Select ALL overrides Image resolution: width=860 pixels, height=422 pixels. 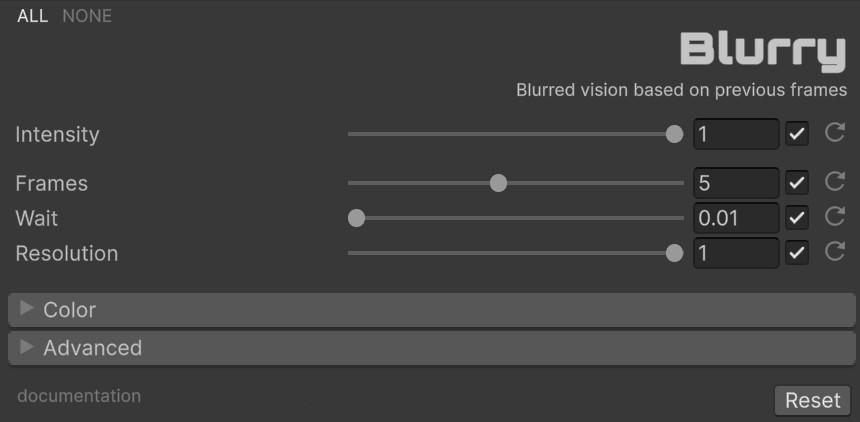(32, 16)
